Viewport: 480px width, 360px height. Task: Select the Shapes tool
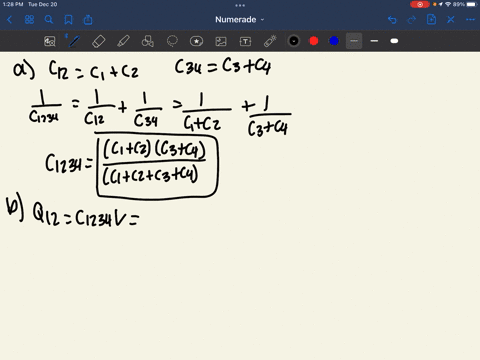coord(147,41)
